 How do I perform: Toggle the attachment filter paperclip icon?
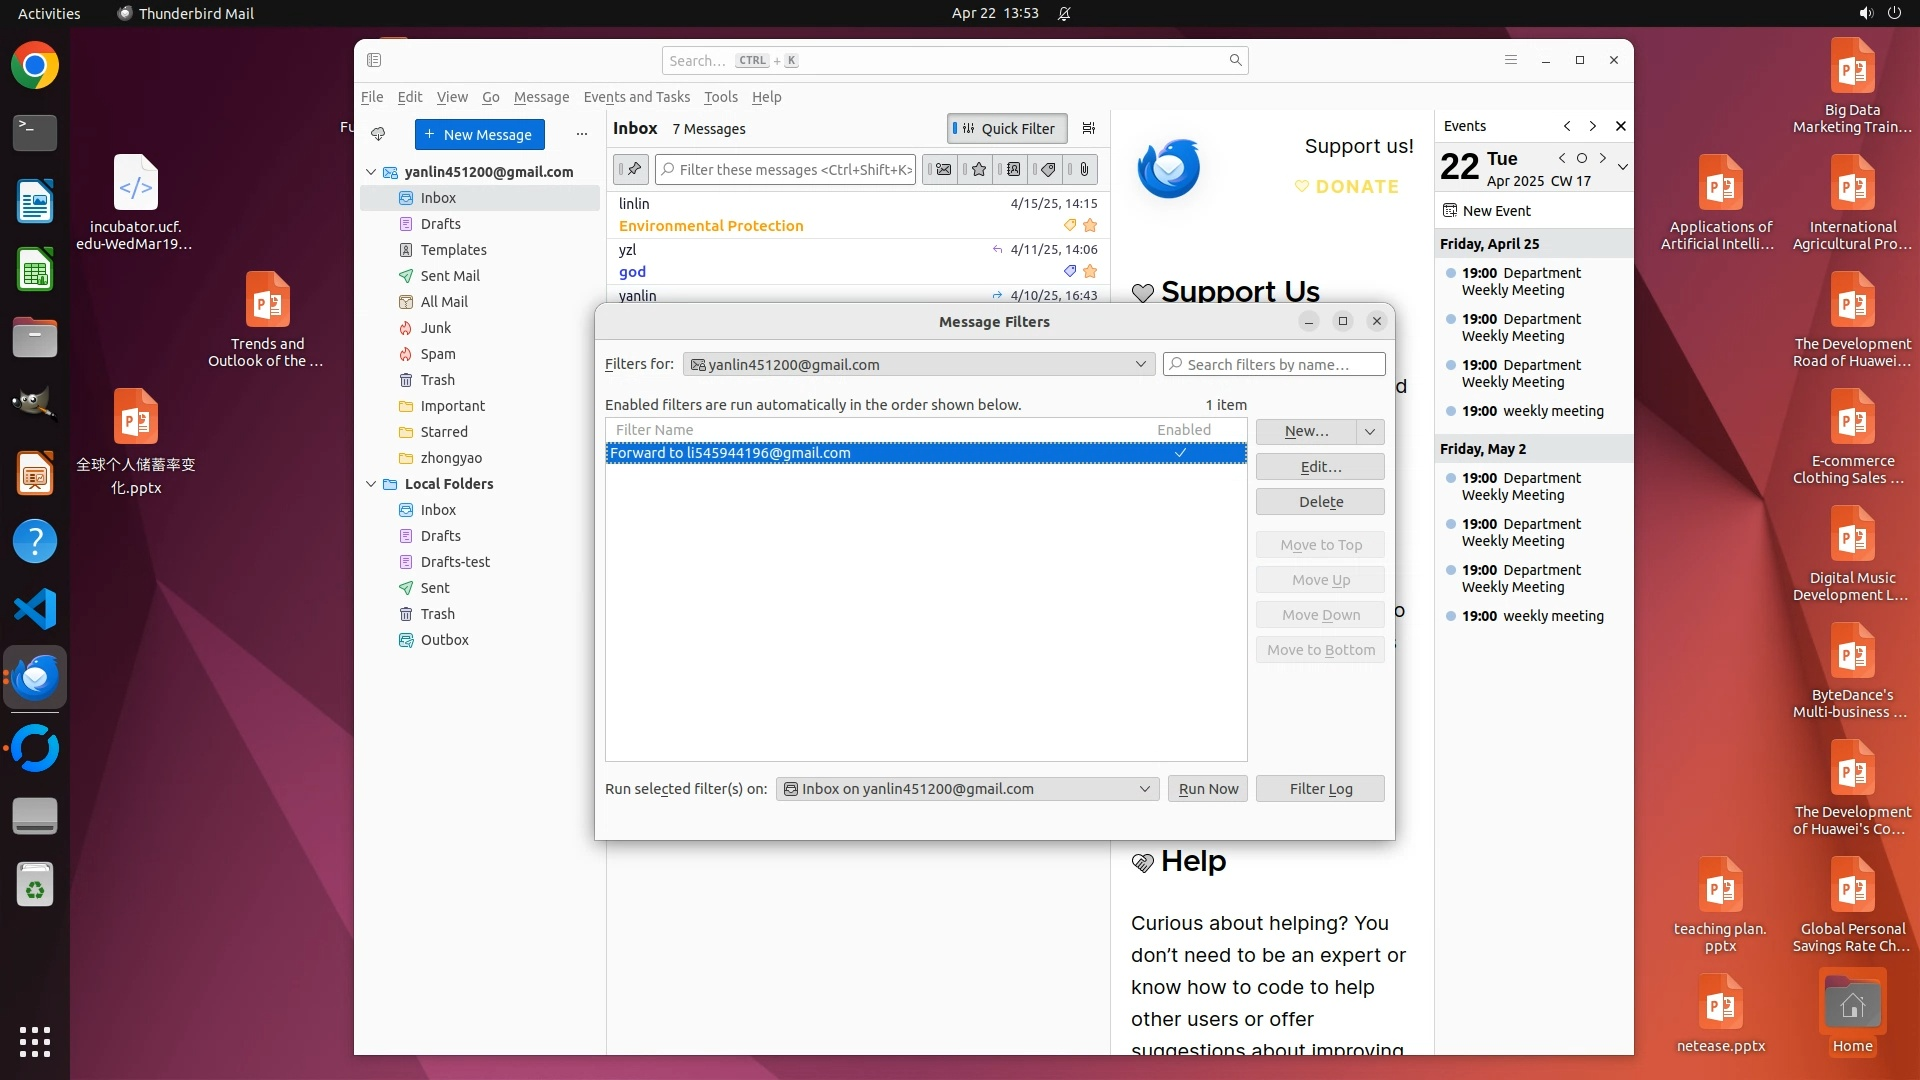[x=1084, y=170]
